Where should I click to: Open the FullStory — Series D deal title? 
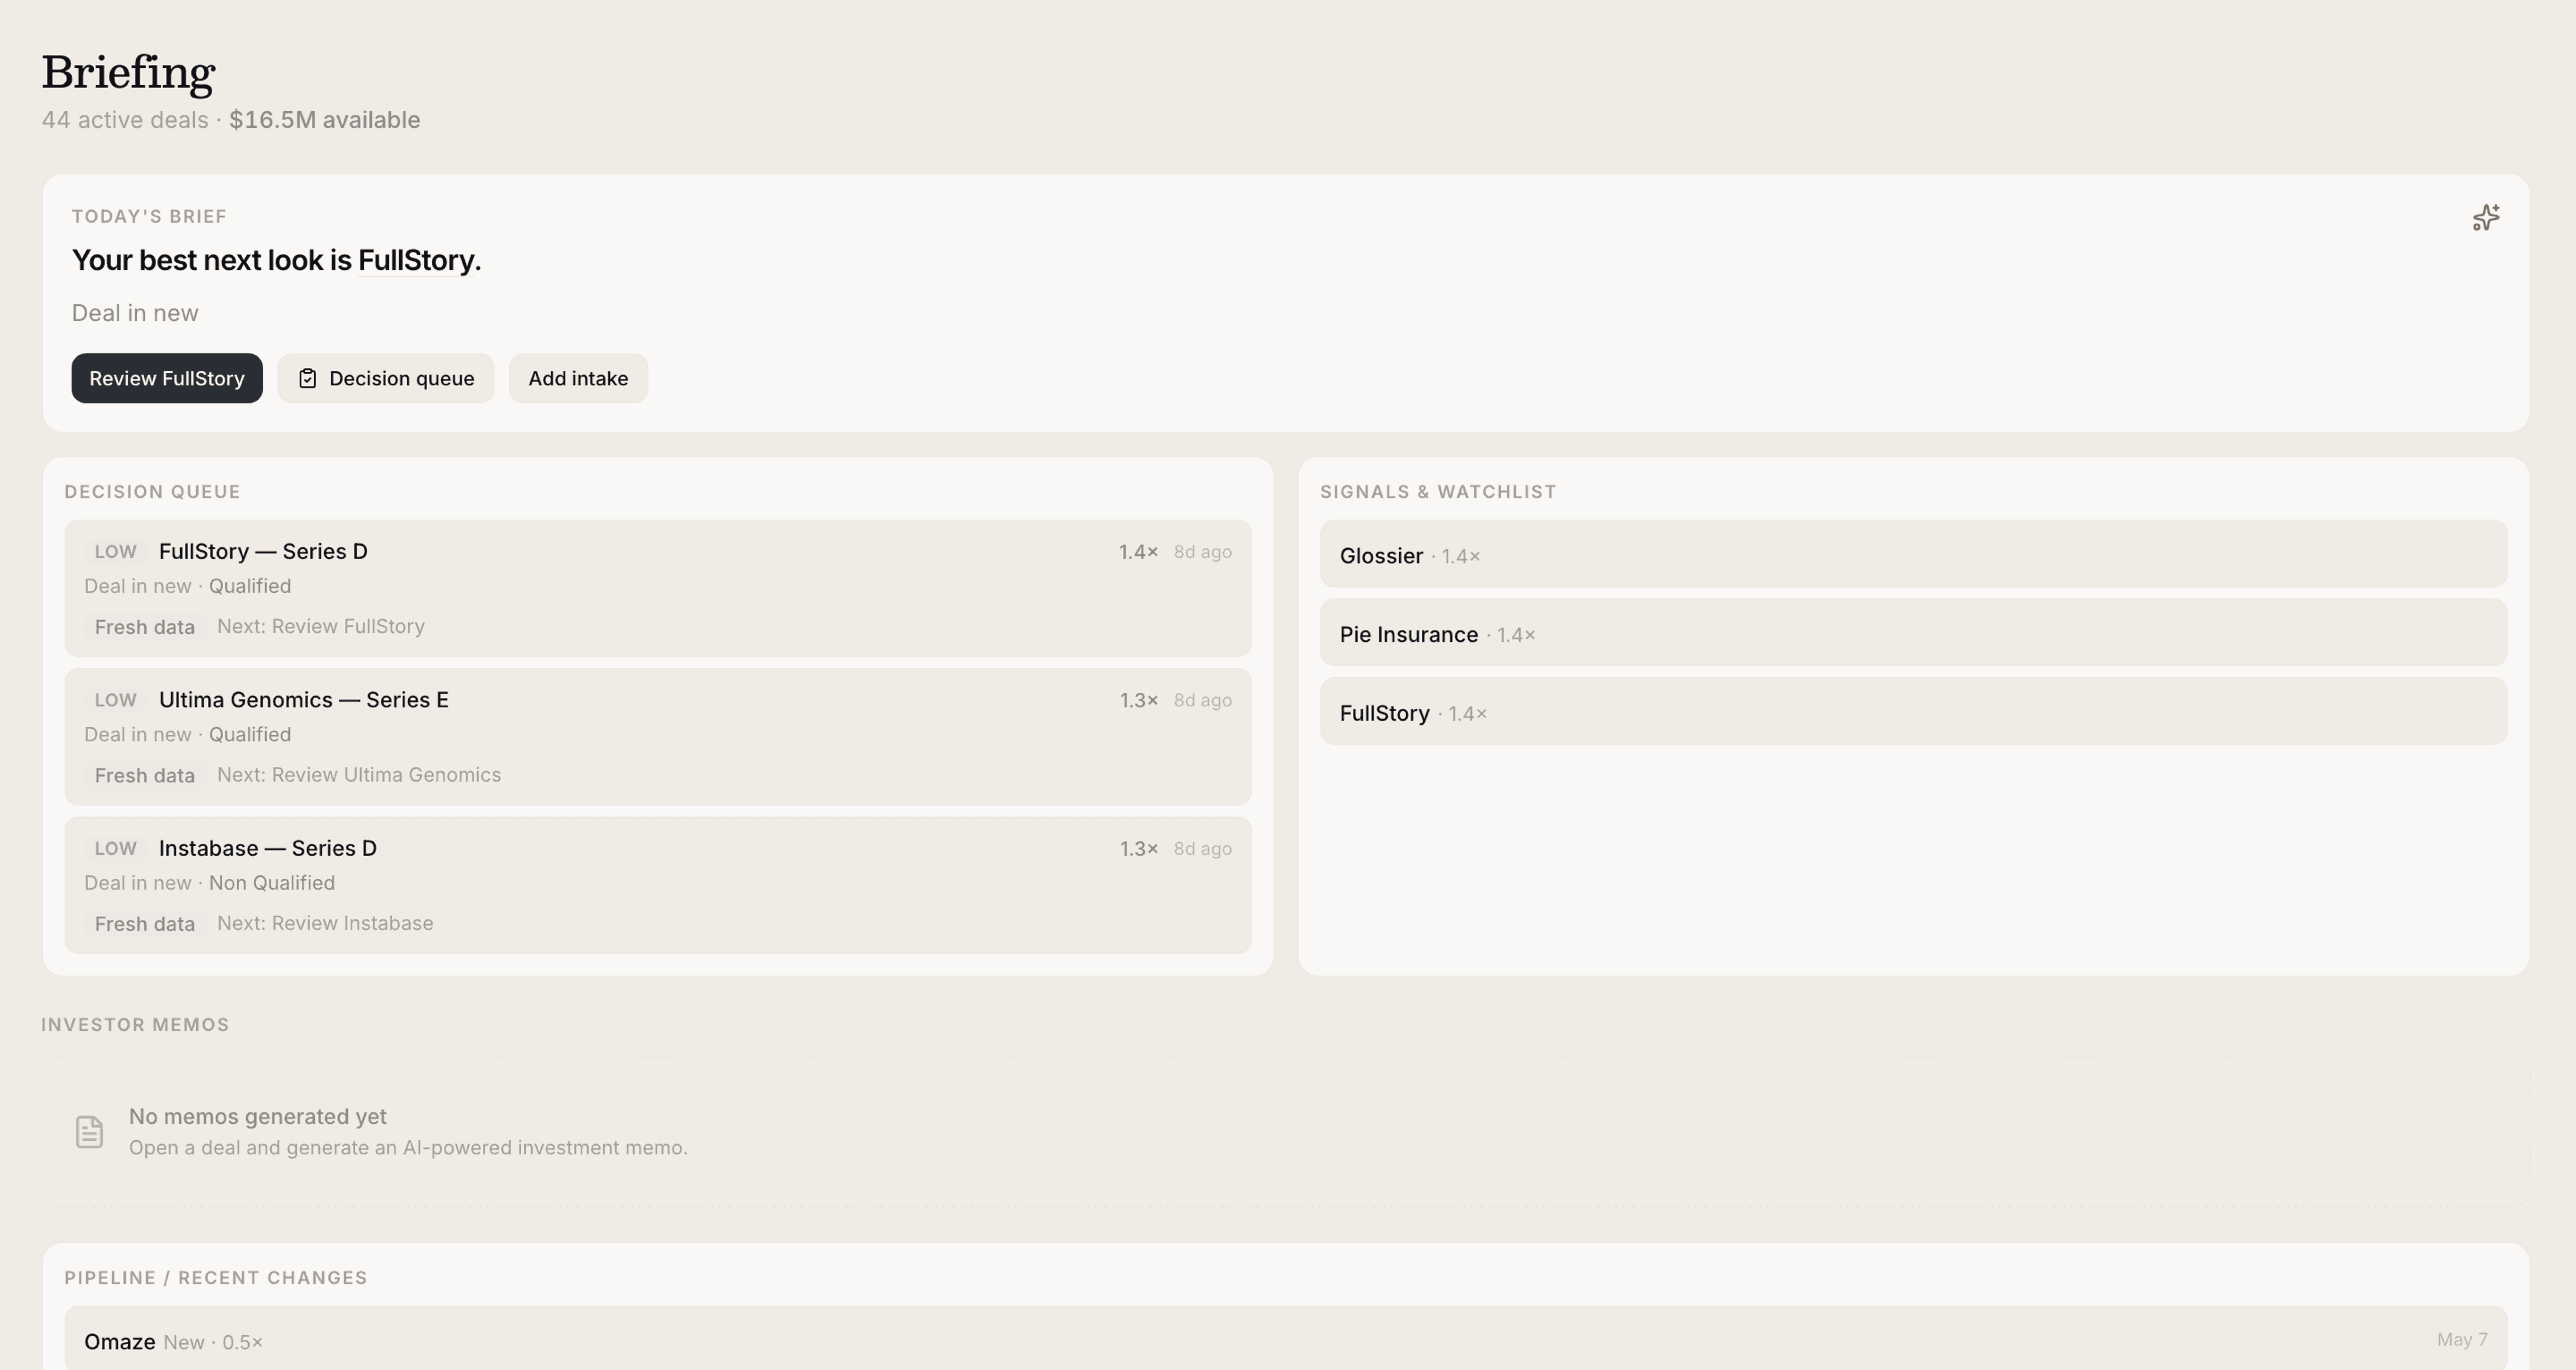pyautogui.click(x=263, y=551)
